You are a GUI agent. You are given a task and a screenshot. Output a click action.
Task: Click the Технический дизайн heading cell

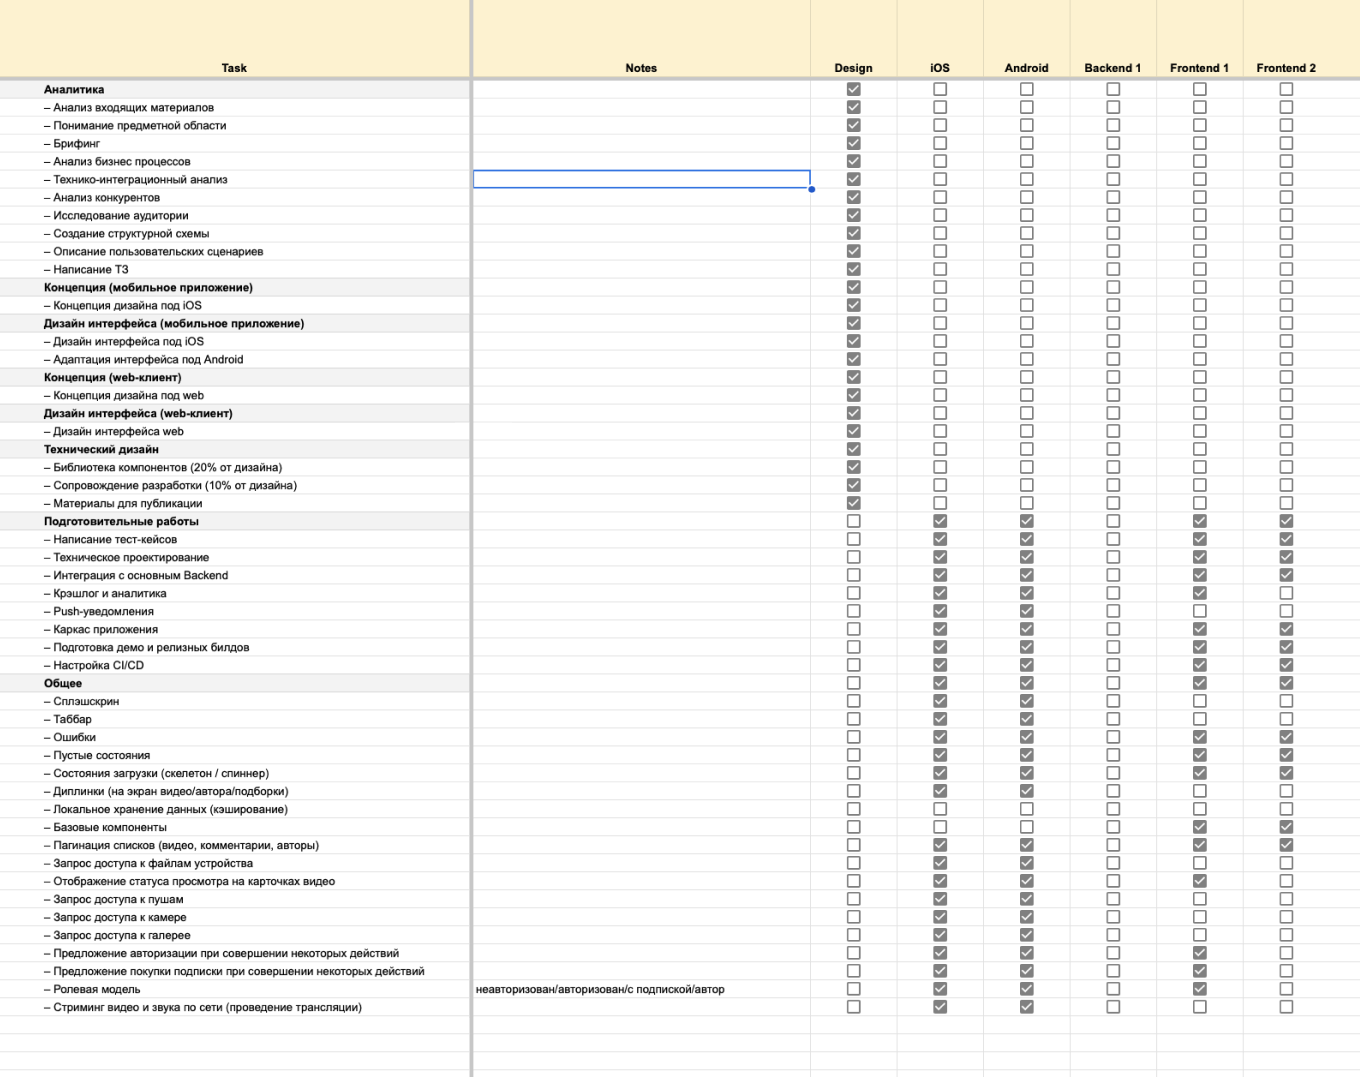pos(234,449)
